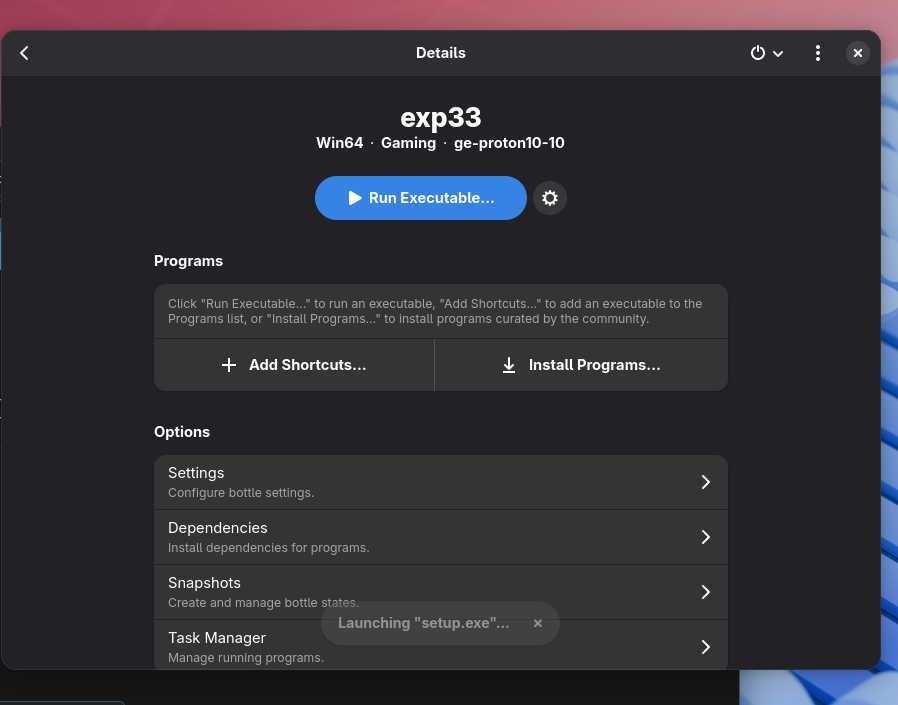Open the Settings options row

pyautogui.click(x=441, y=482)
